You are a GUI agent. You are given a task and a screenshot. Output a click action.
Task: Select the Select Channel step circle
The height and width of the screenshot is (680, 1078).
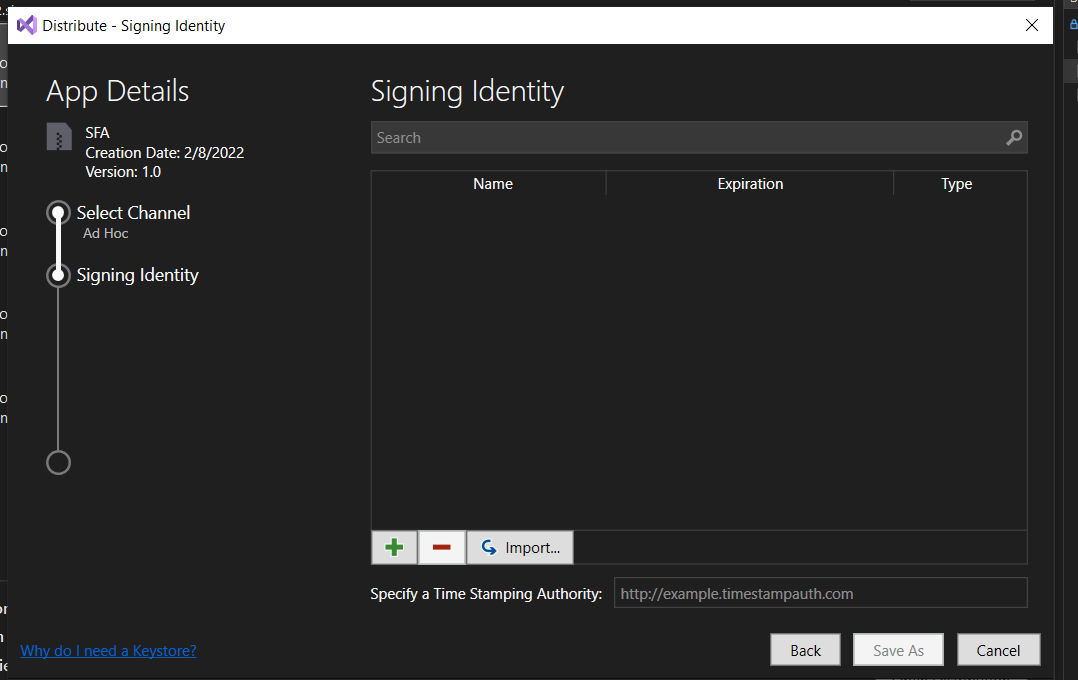(x=58, y=212)
